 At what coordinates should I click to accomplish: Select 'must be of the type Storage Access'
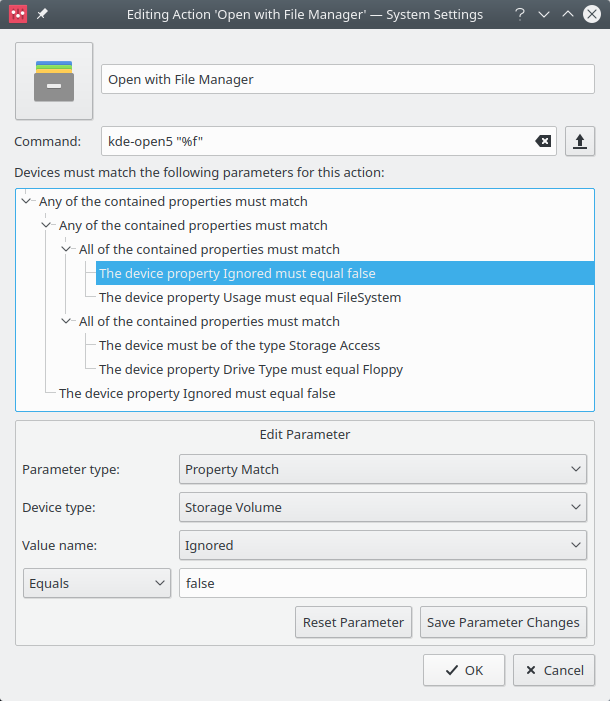coord(239,345)
